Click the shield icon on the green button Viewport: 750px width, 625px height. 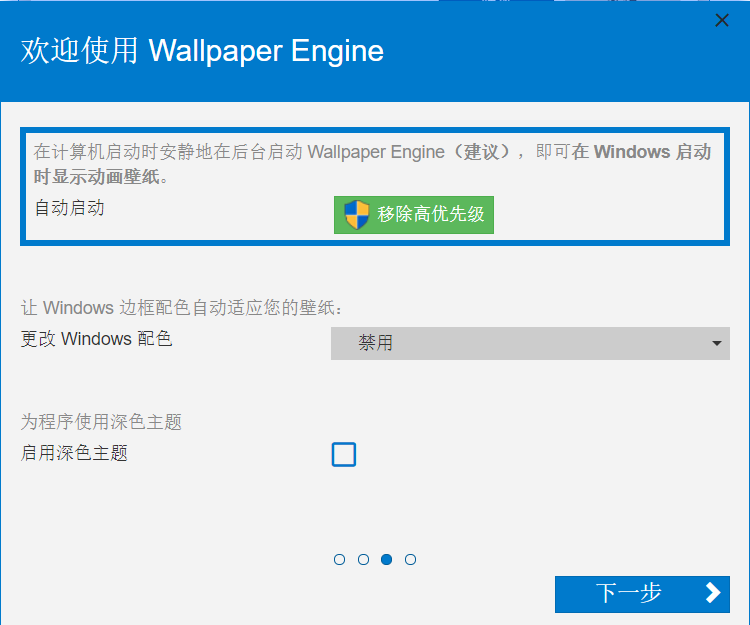pyautogui.click(x=357, y=215)
